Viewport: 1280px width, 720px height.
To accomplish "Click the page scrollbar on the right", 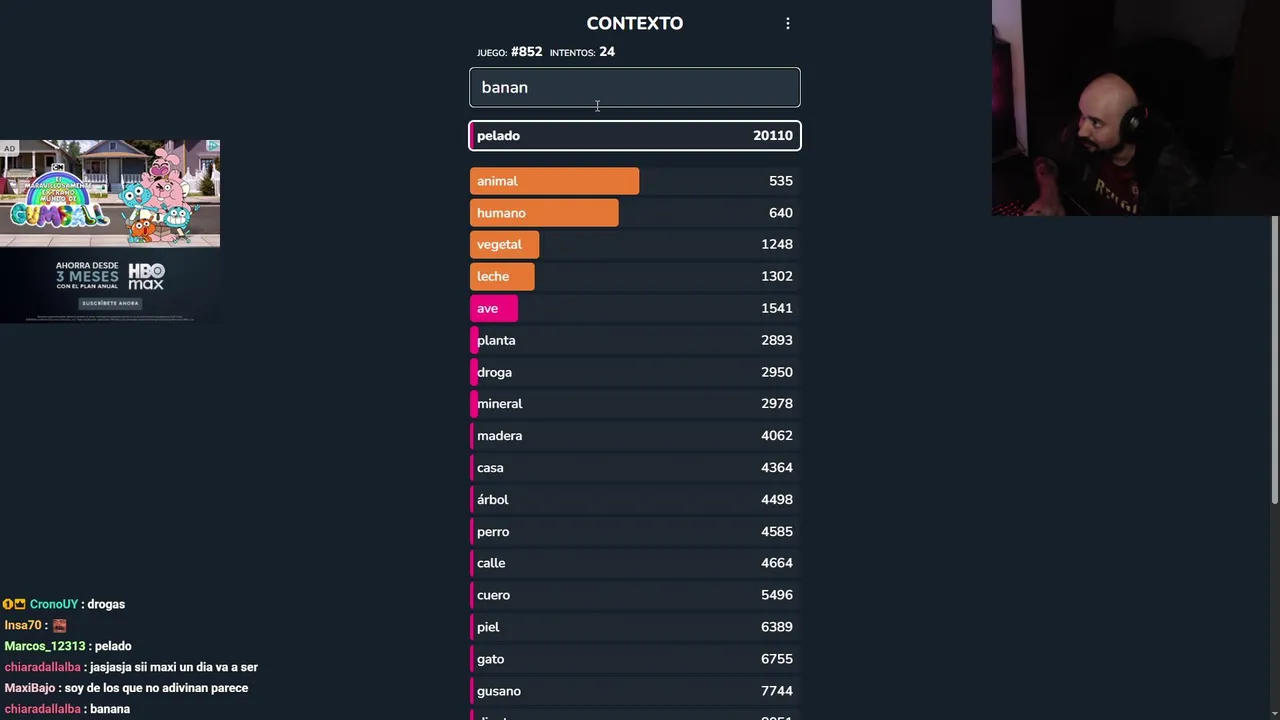I will click(1274, 360).
